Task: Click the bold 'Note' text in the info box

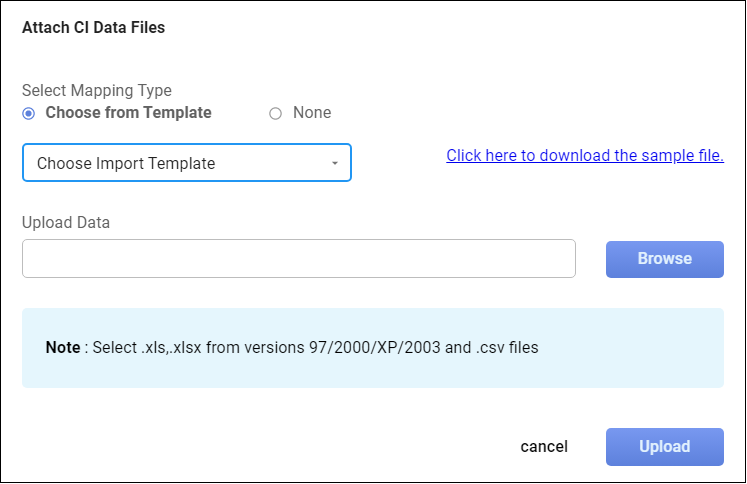Action: (x=63, y=348)
